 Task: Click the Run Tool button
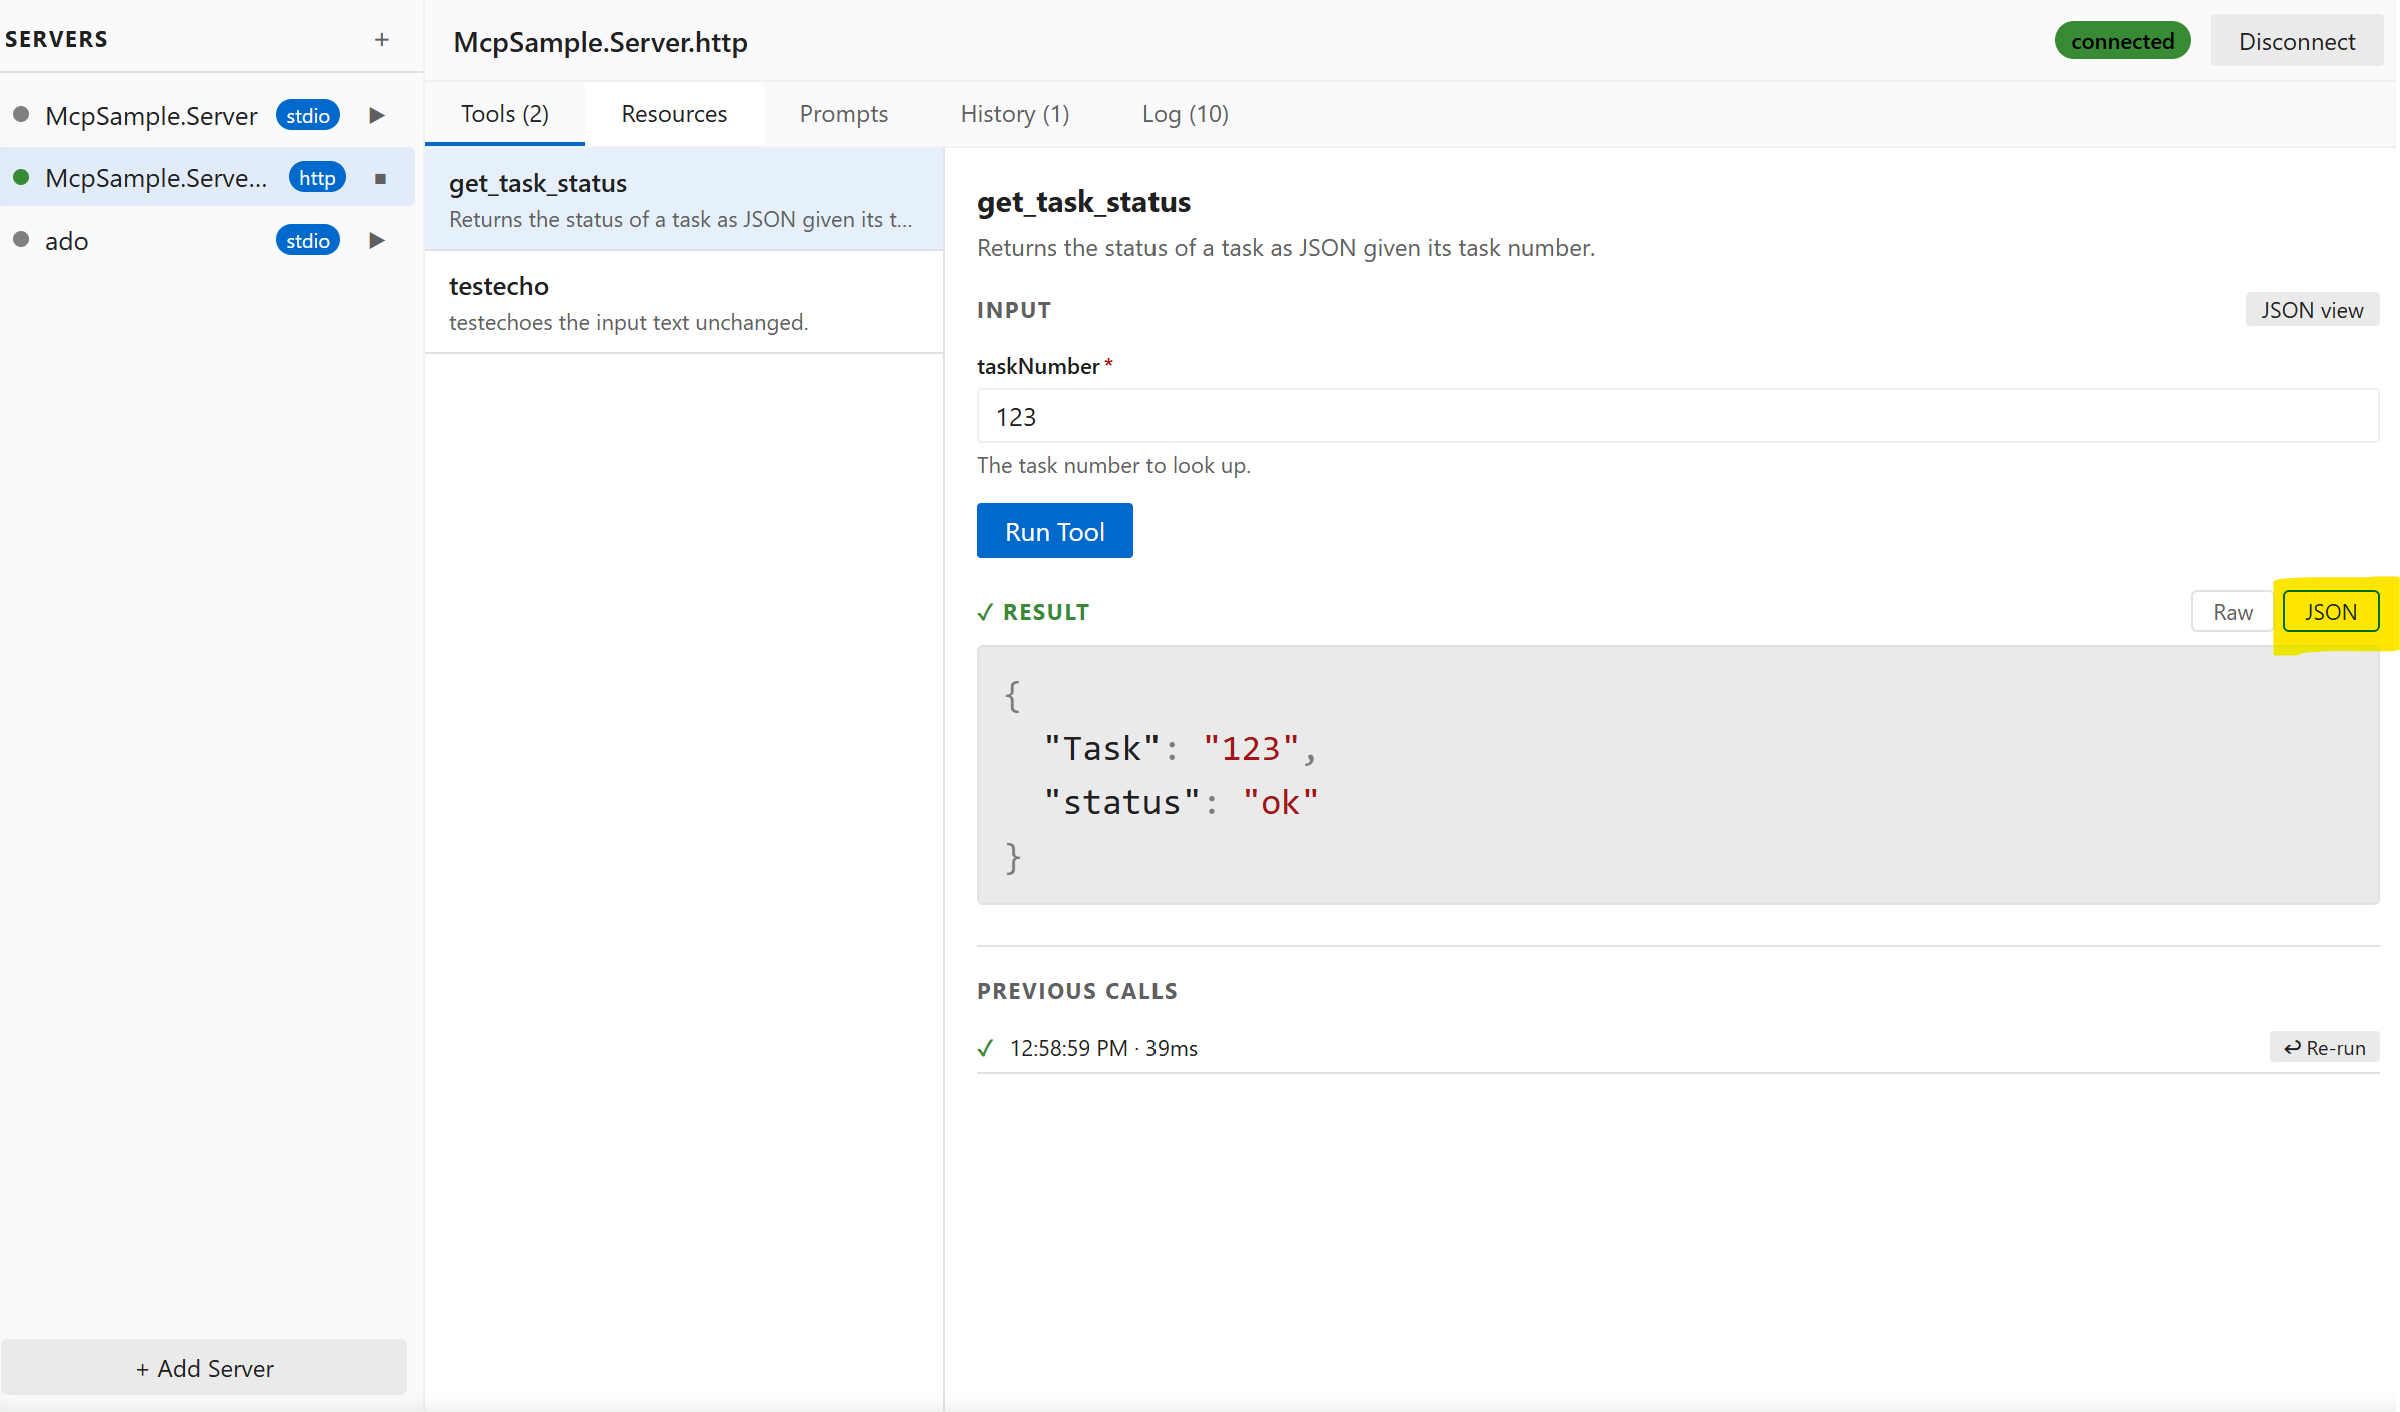click(x=1054, y=530)
